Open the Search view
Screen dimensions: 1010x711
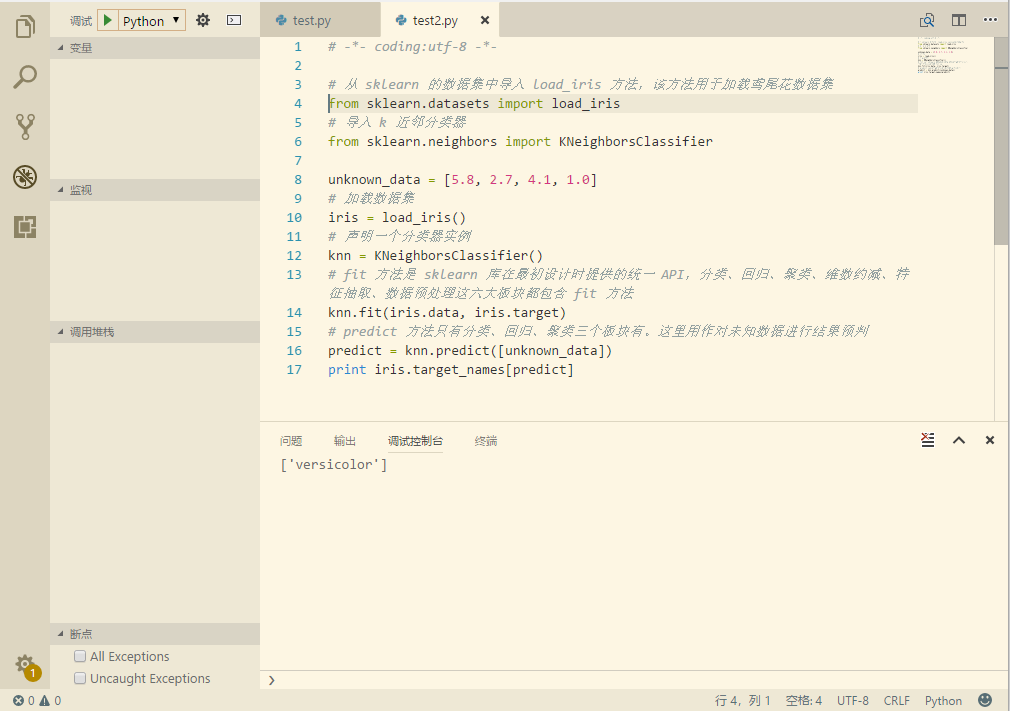pyautogui.click(x=24, y=77)
